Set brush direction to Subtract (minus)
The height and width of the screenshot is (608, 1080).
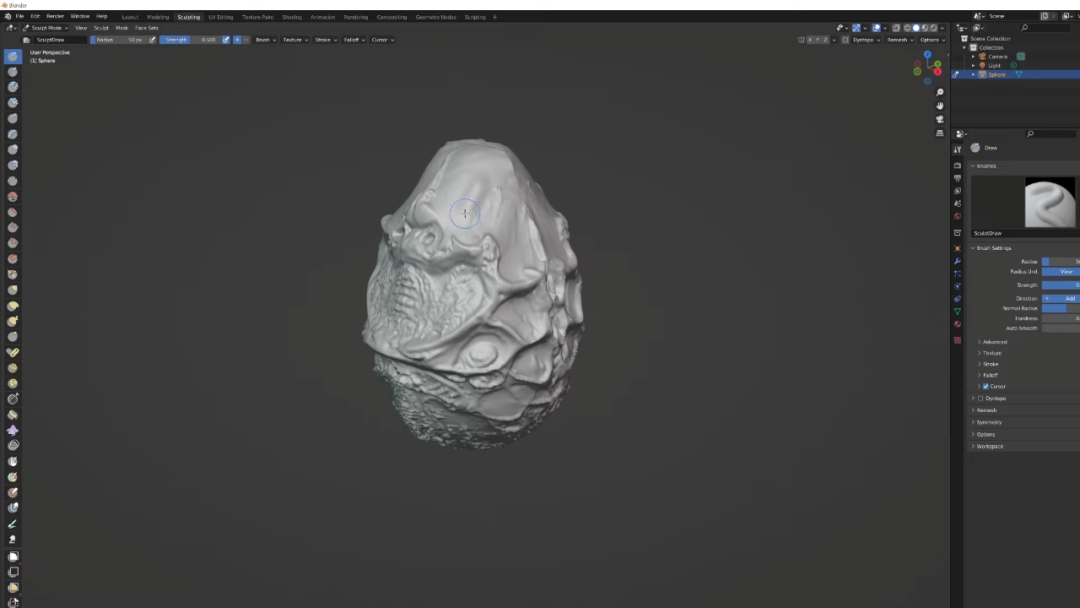click(x=246, y=40)
